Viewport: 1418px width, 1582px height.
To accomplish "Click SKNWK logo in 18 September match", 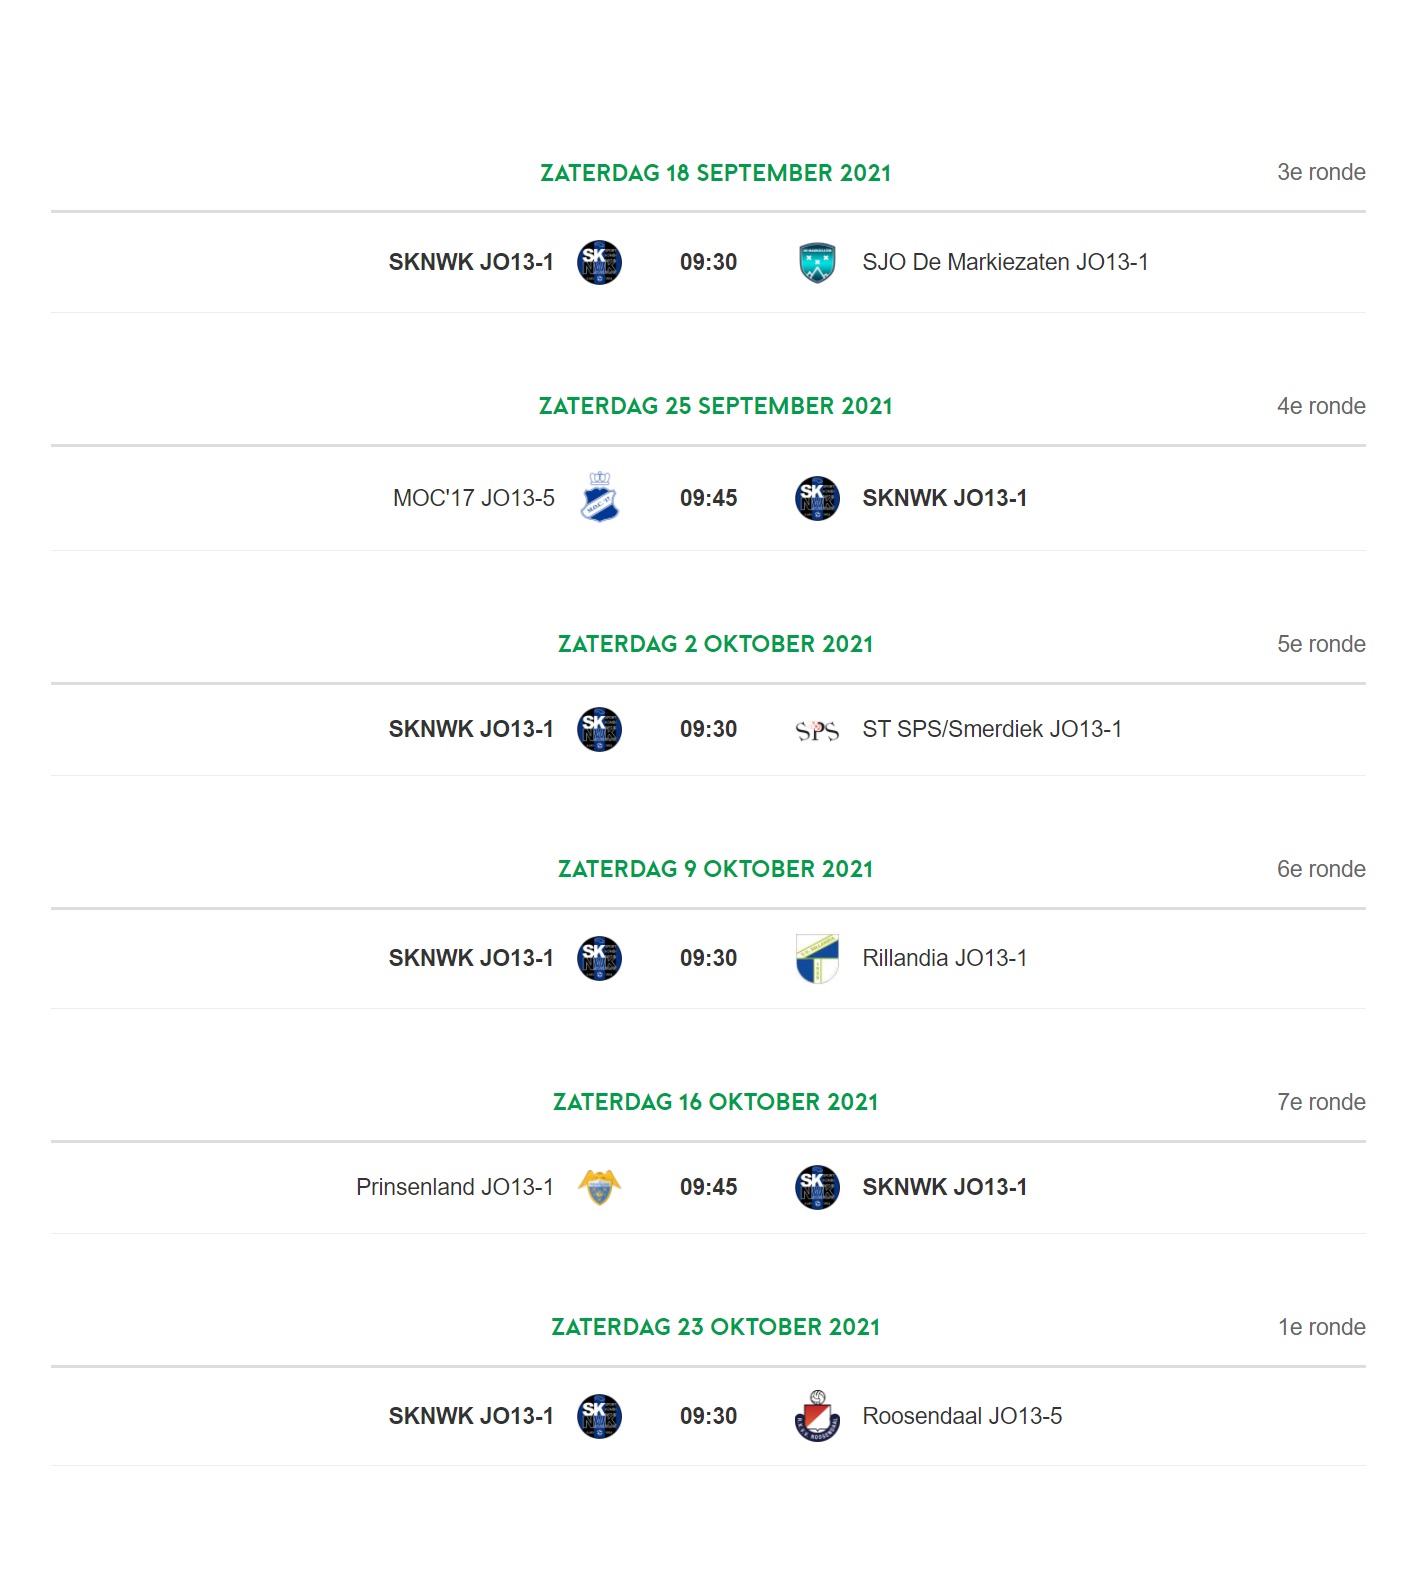I will 599,263.
